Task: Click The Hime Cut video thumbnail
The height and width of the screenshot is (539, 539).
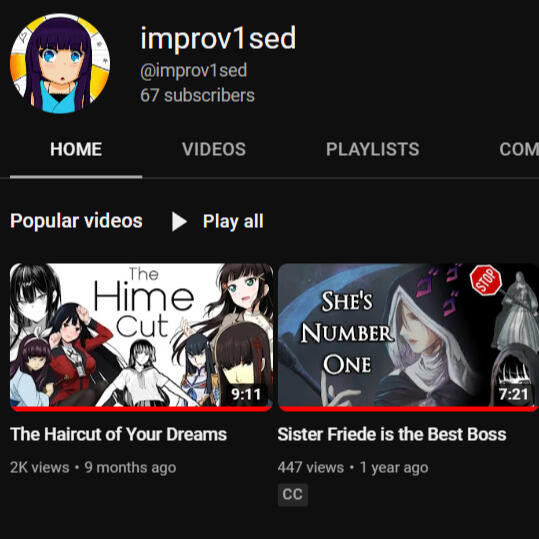Action: (x=141, y=335)
